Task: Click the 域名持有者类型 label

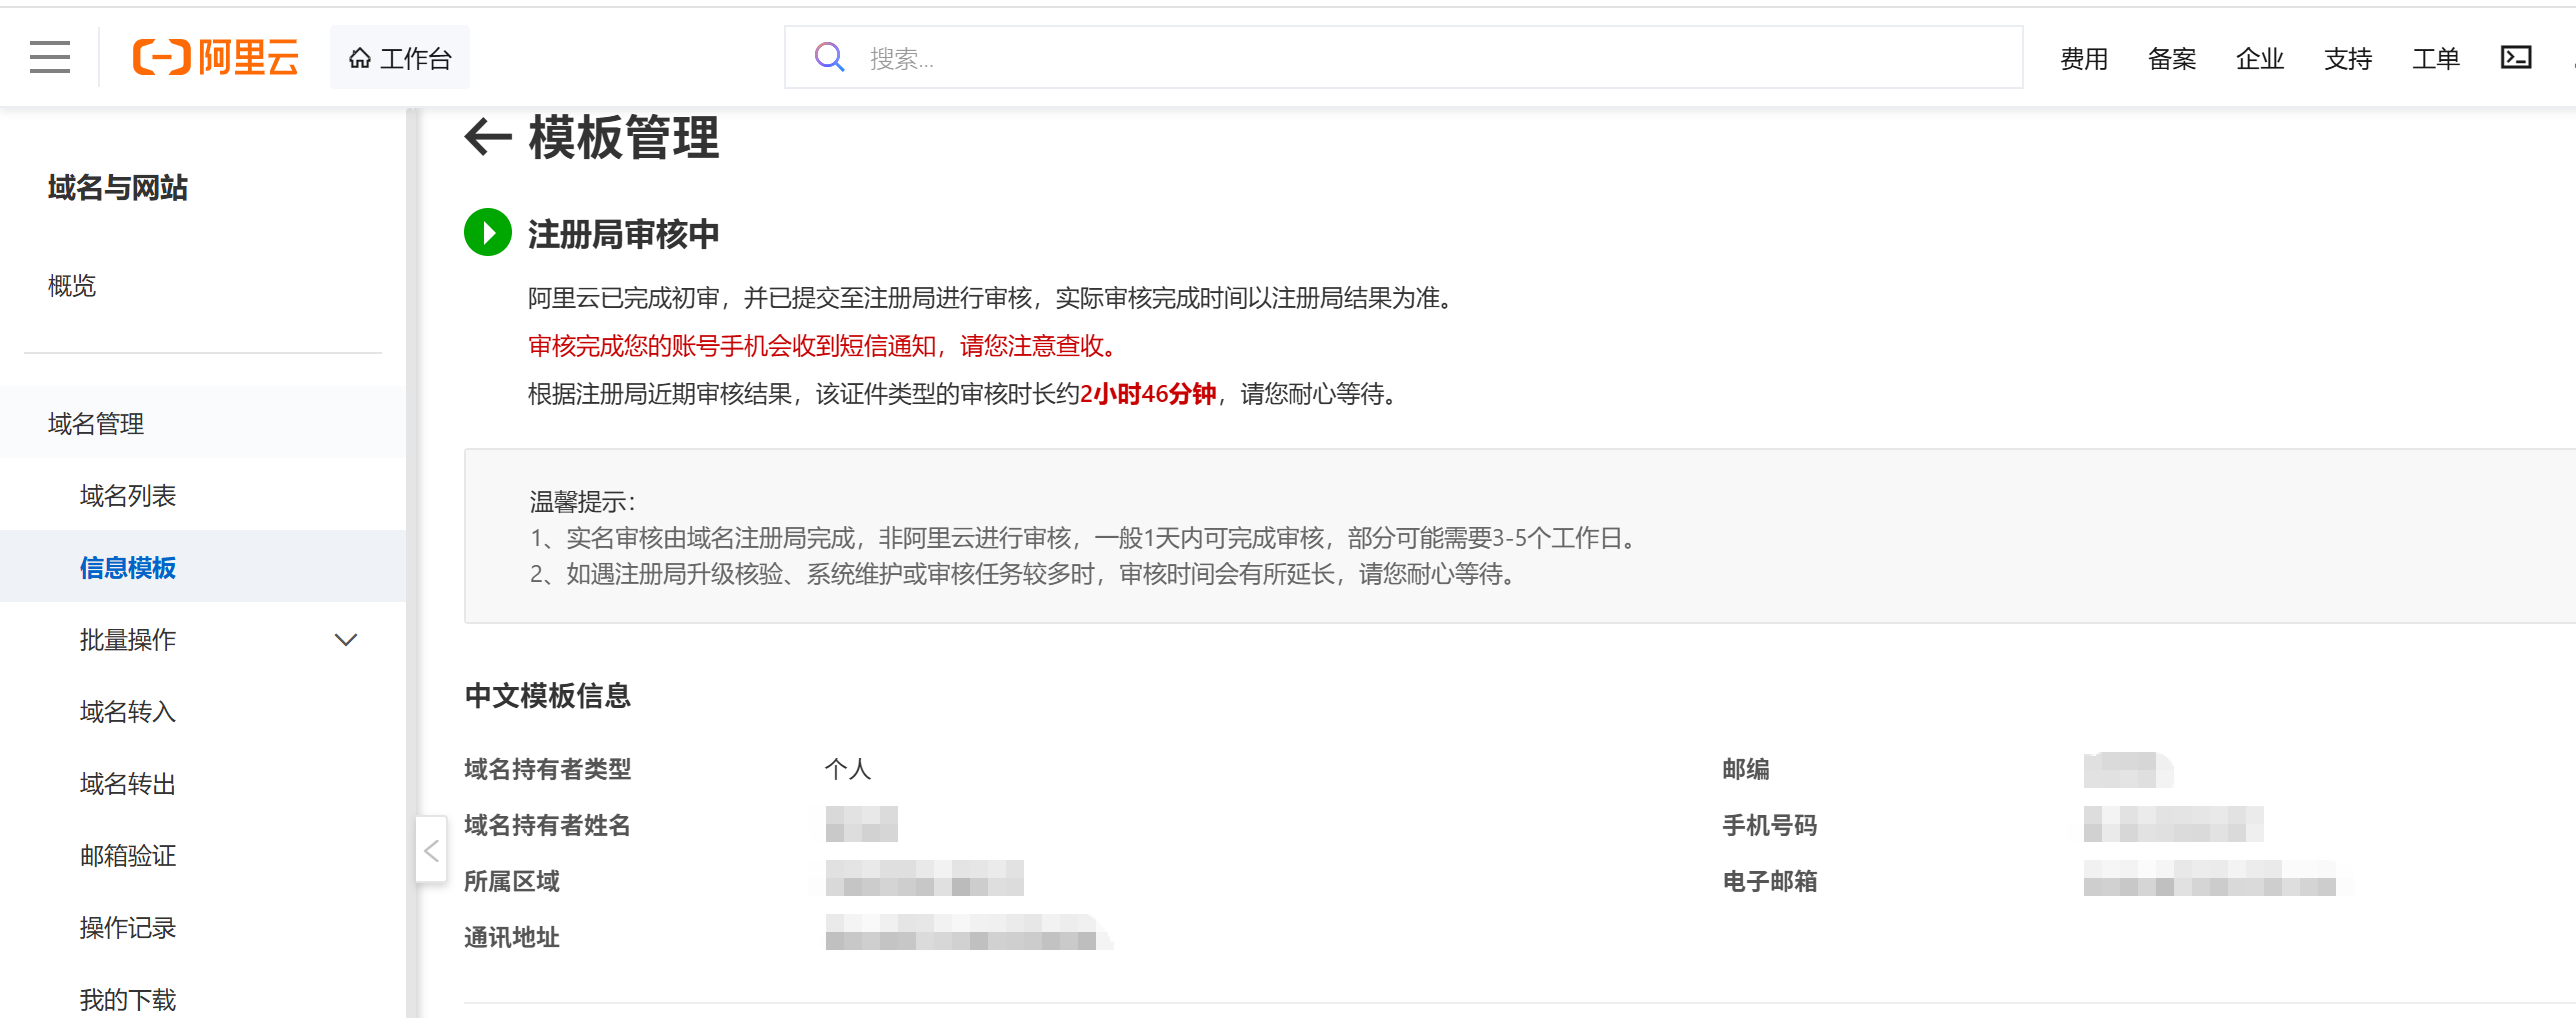Action: click(548, 768)
